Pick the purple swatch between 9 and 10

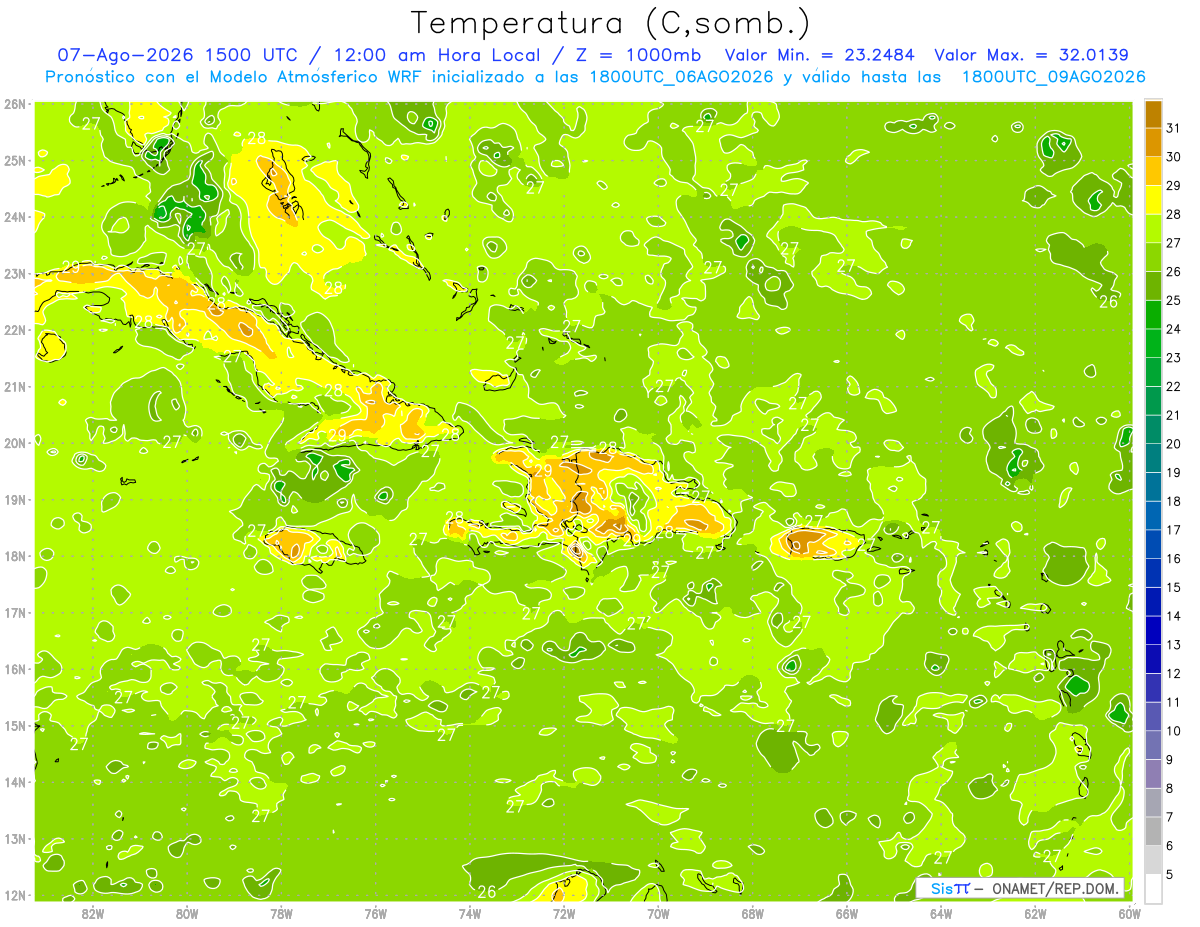pos(1153,745)
